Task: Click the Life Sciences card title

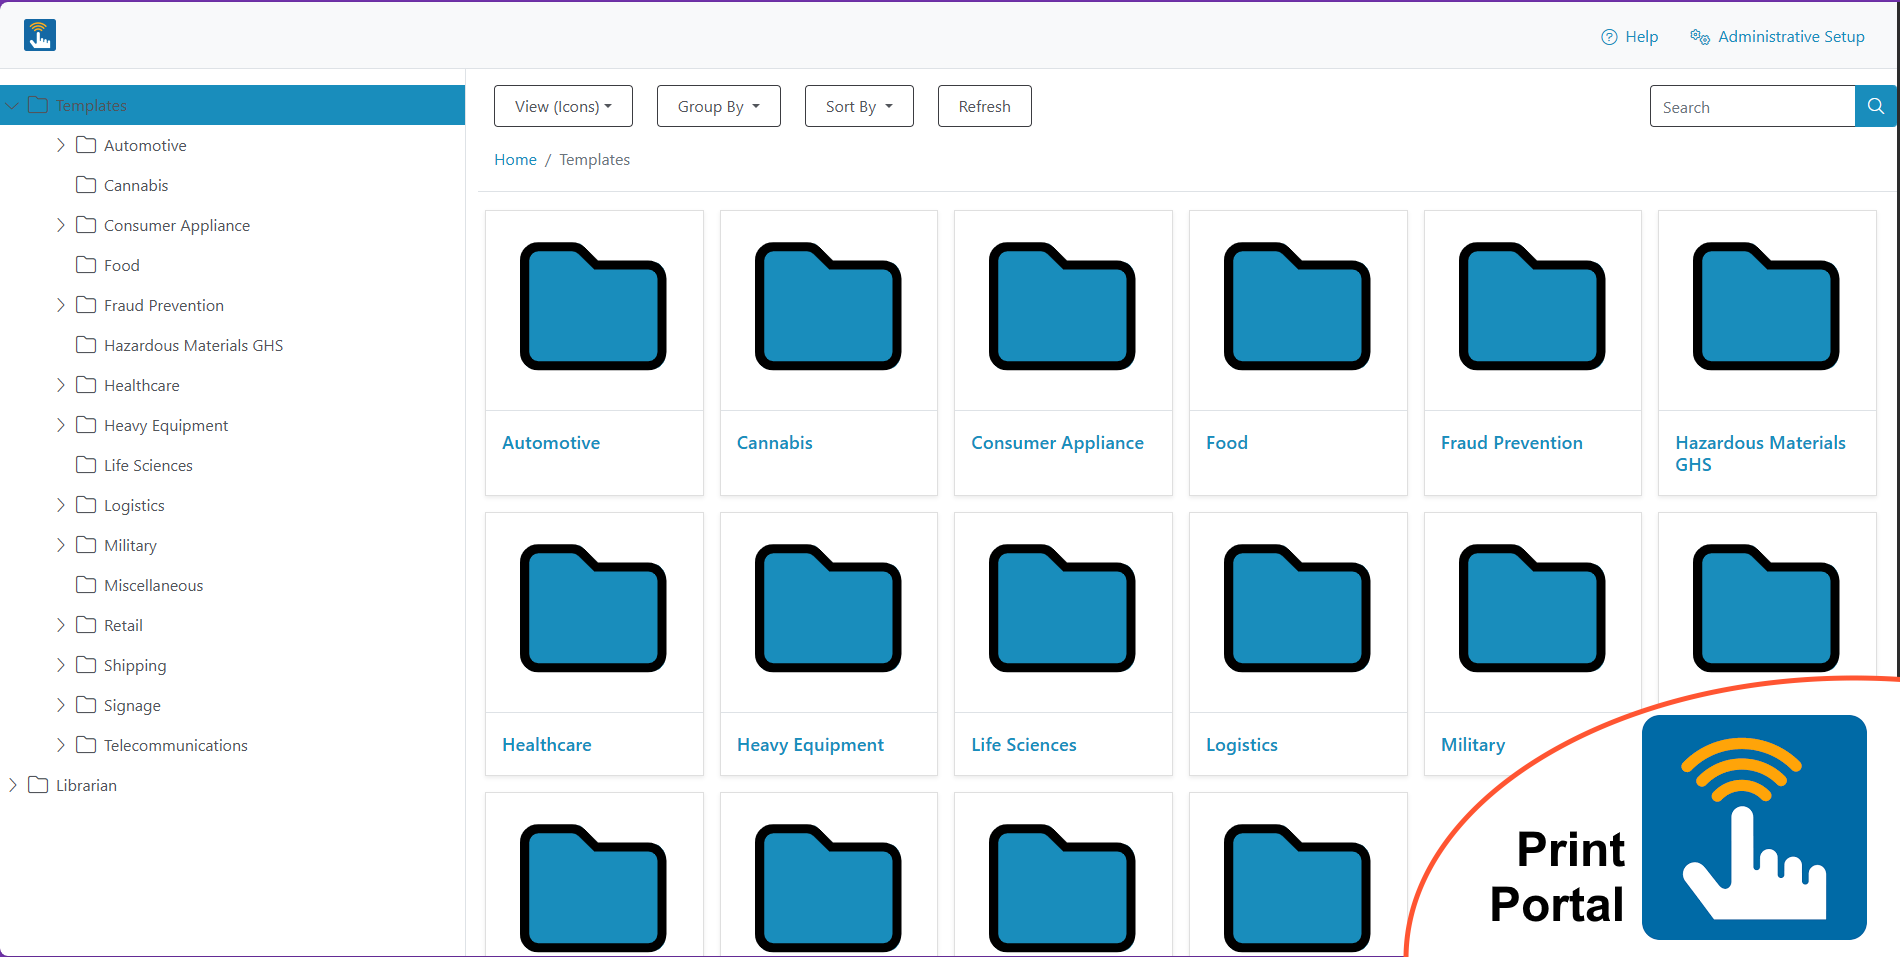Action: tap(1024, 745)
